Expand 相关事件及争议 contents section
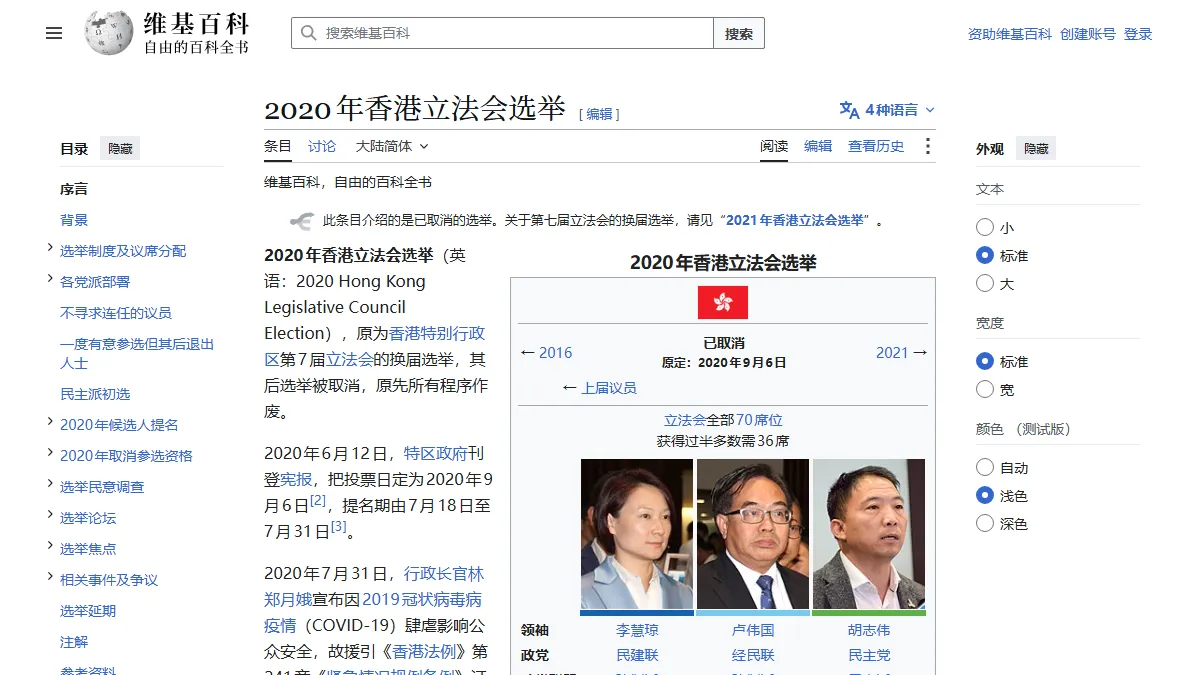This screenshot has width=1200, height=675. 50,578
